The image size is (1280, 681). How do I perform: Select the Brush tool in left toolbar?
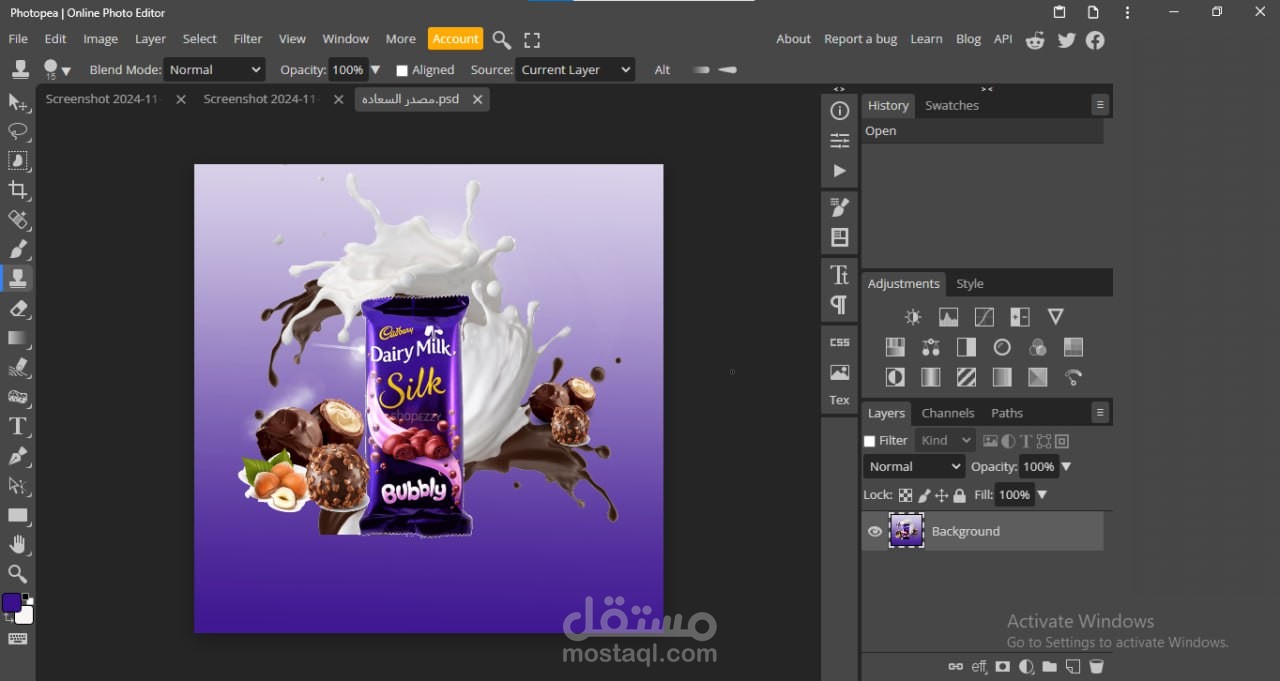click(x=17, y=249)
